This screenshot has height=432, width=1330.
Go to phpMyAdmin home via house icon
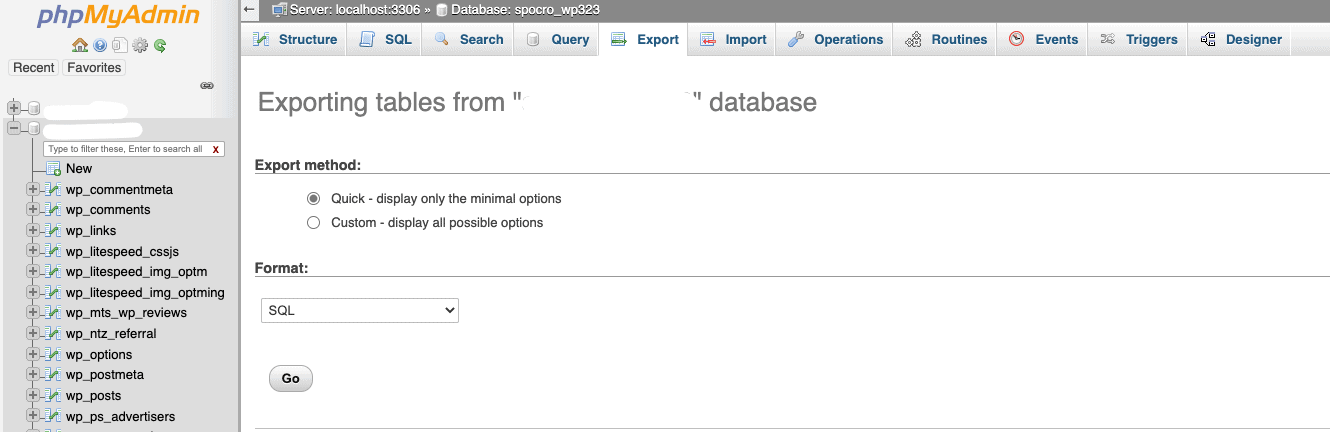tap(80, 45)
